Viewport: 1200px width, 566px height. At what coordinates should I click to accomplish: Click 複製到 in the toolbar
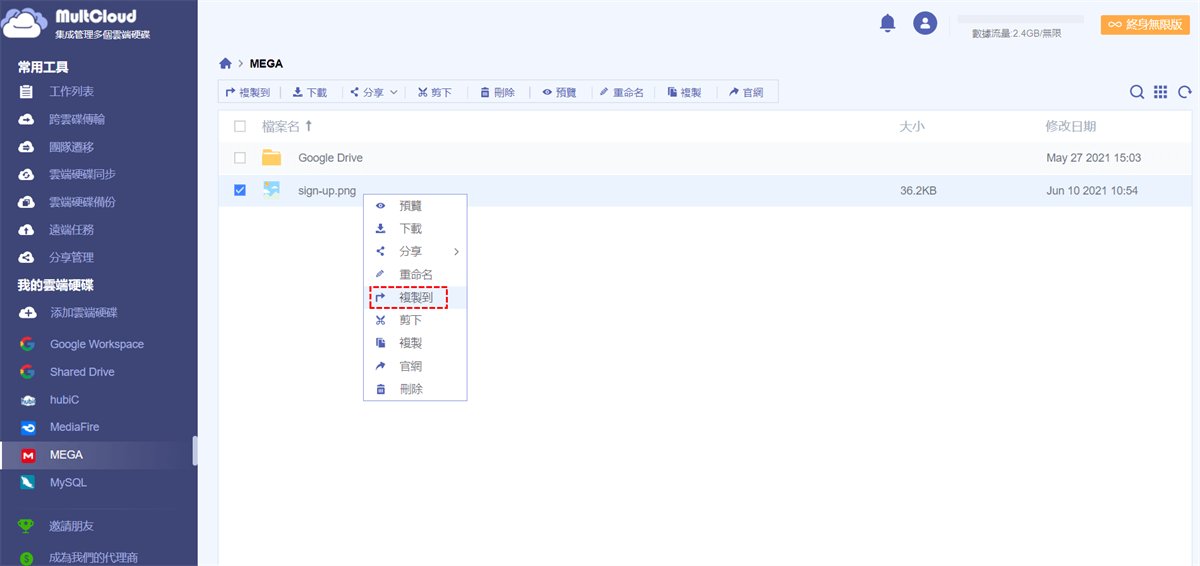248,92
